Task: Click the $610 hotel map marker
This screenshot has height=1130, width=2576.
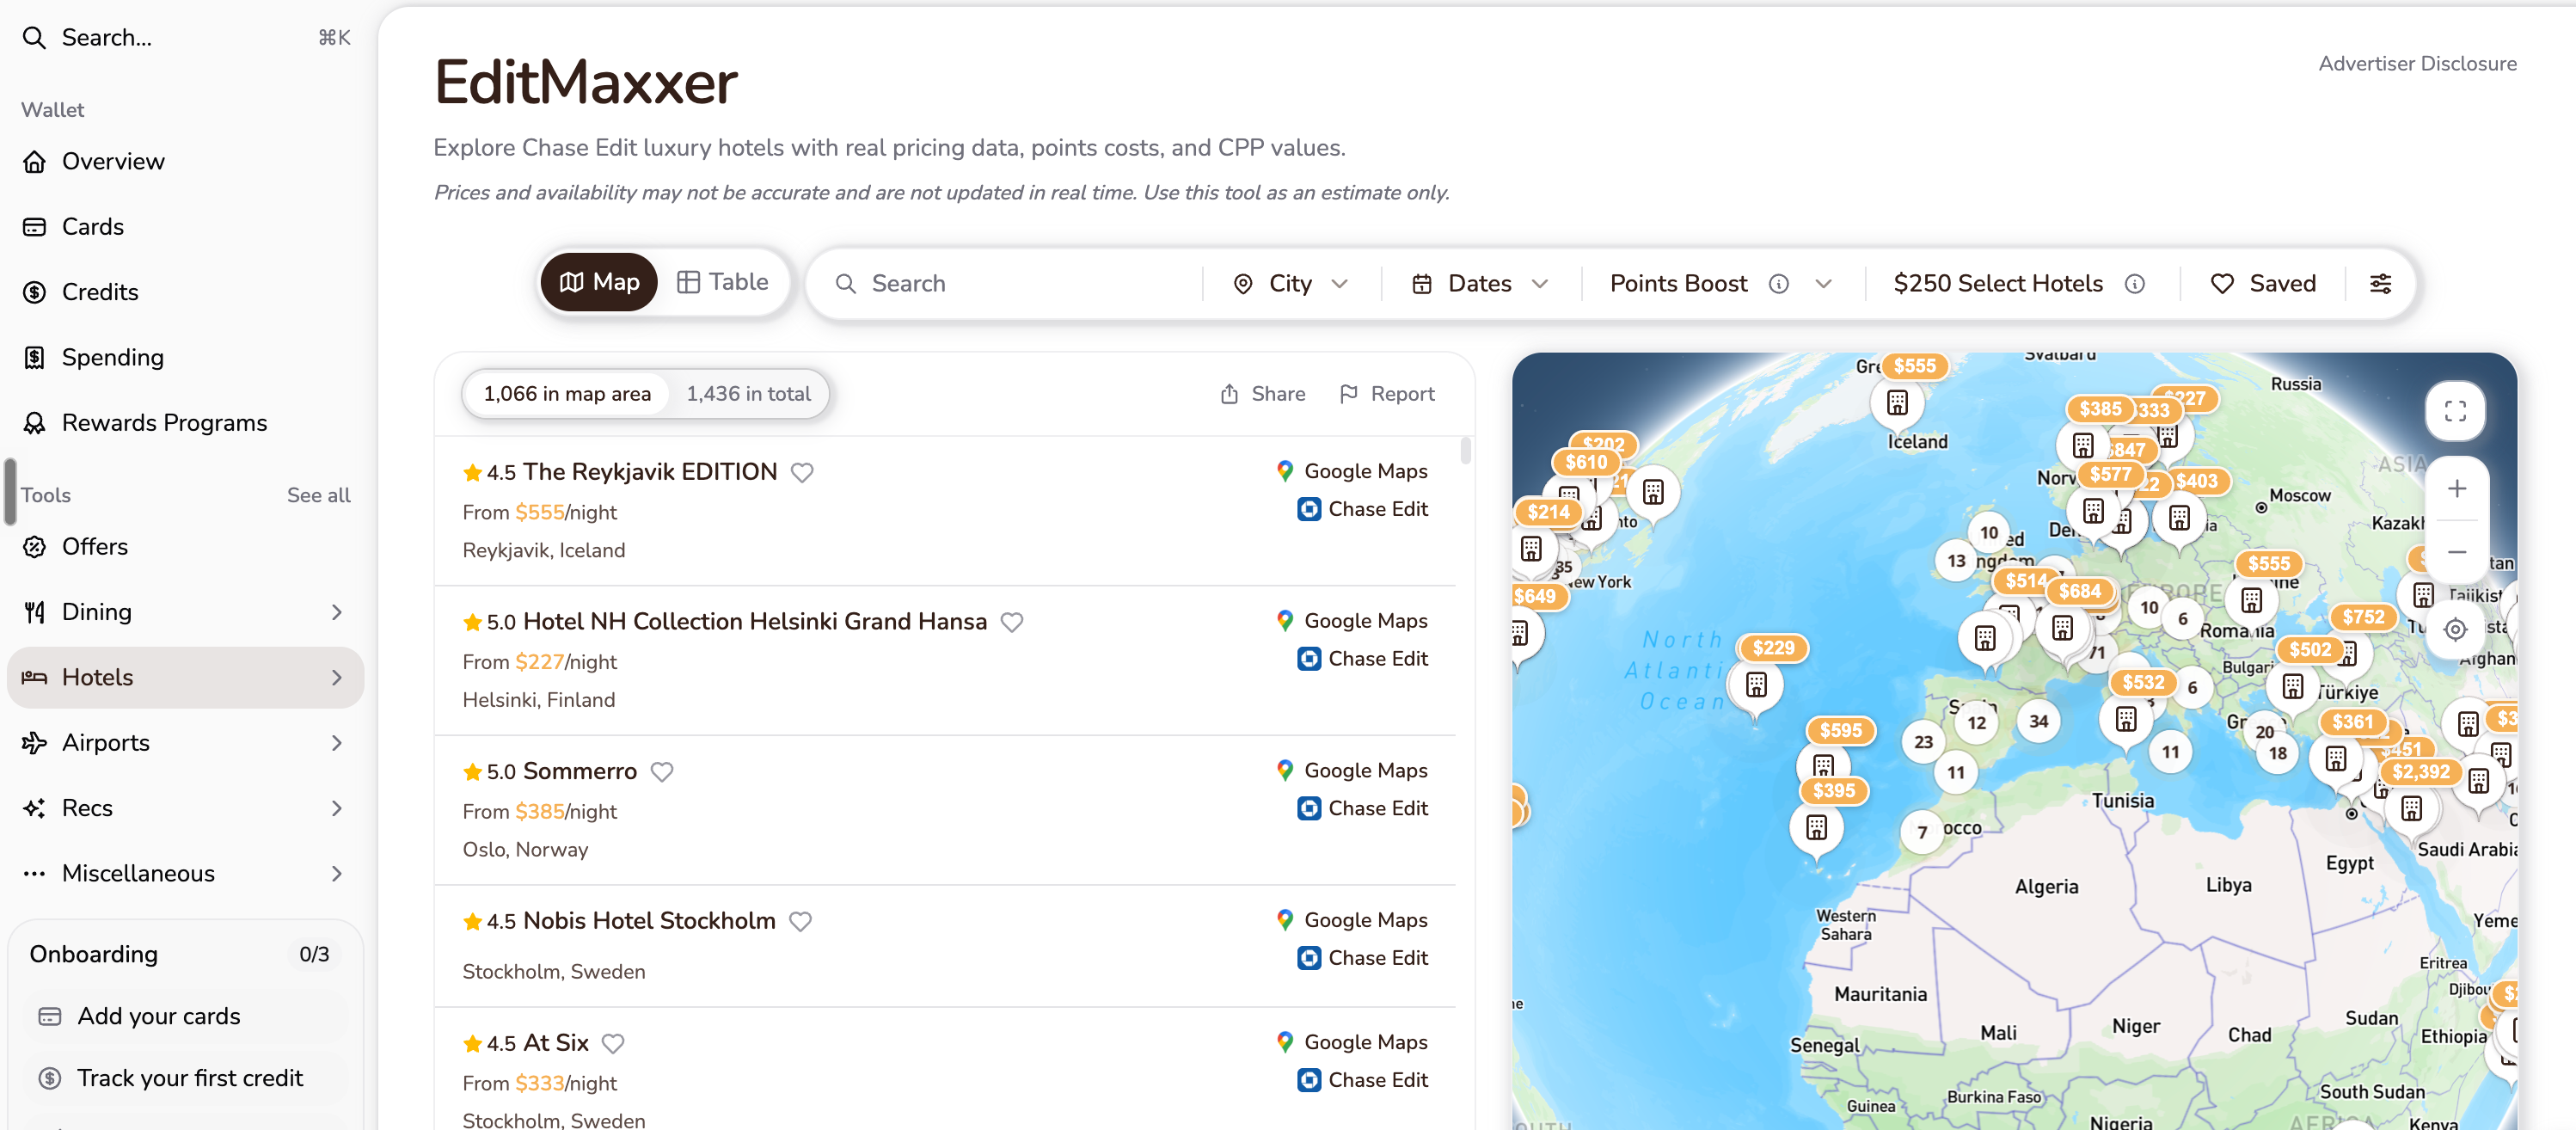Action: [1585, 462]
